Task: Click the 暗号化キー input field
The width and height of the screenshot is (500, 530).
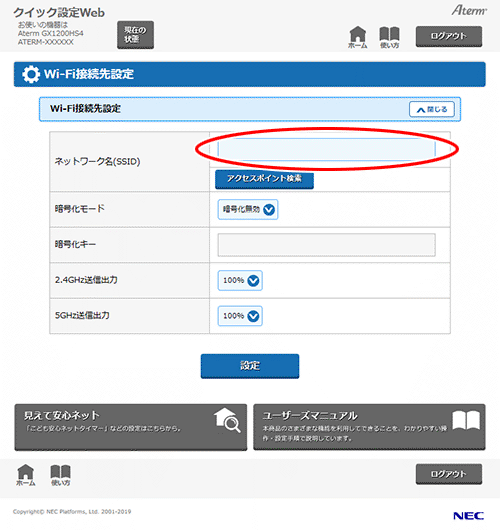Action: click(326, 245)
